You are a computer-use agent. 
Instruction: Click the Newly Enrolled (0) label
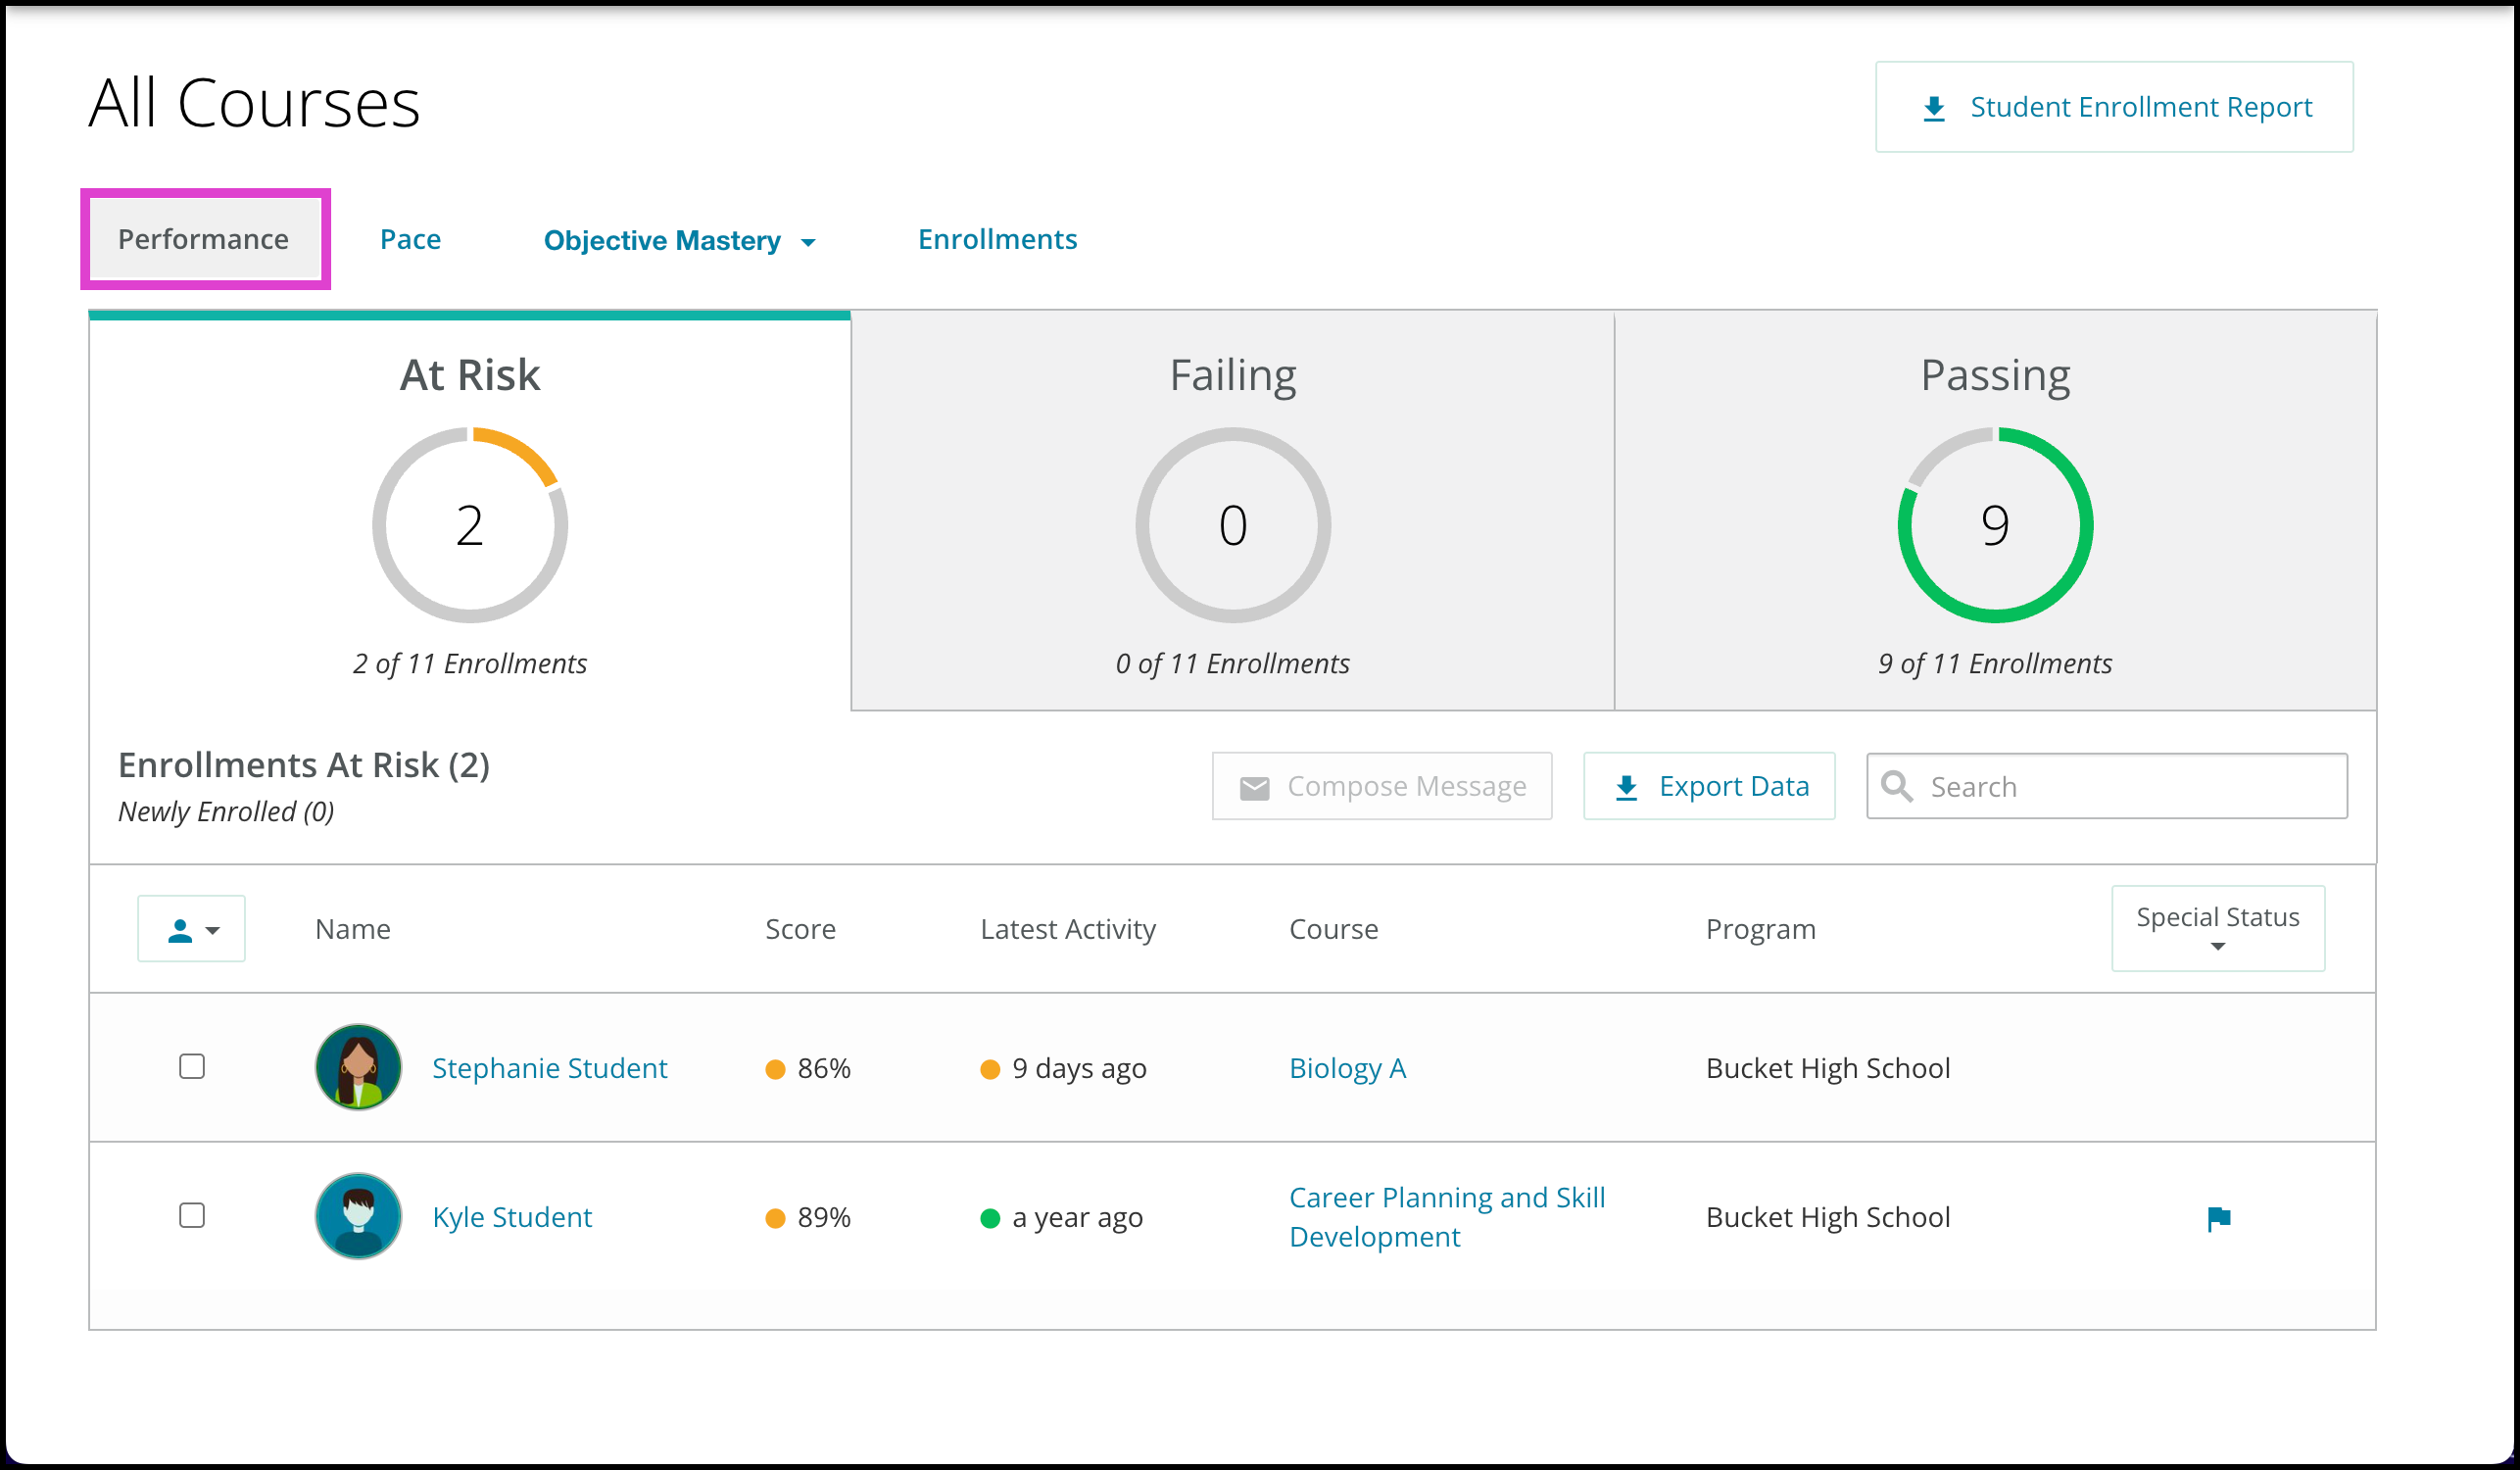[226, 811]
